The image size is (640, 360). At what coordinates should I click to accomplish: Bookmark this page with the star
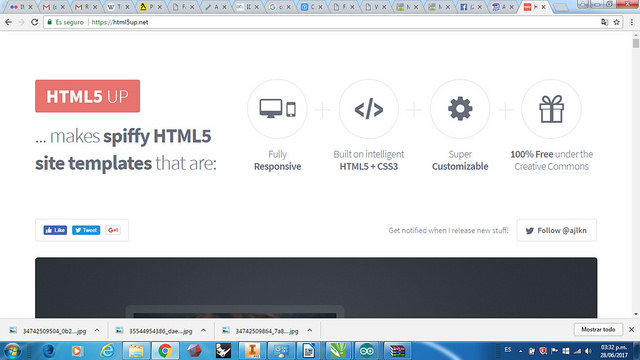pyautogui.click(x=616, y=22)
